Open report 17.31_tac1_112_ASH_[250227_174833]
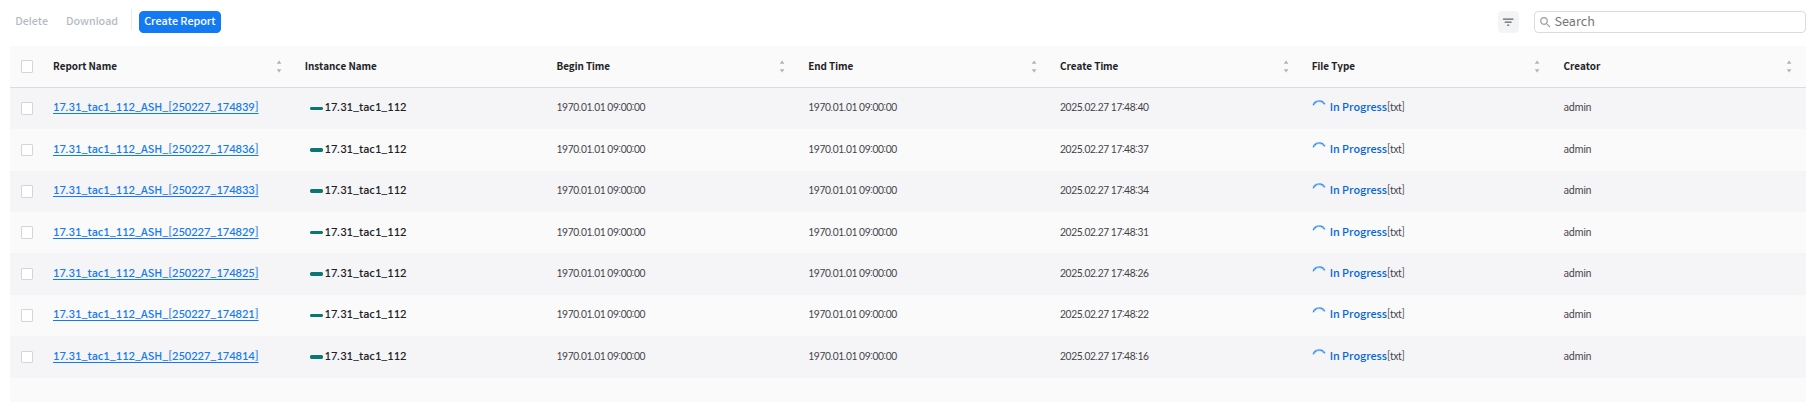The image size is (1819, 402). 155,190
